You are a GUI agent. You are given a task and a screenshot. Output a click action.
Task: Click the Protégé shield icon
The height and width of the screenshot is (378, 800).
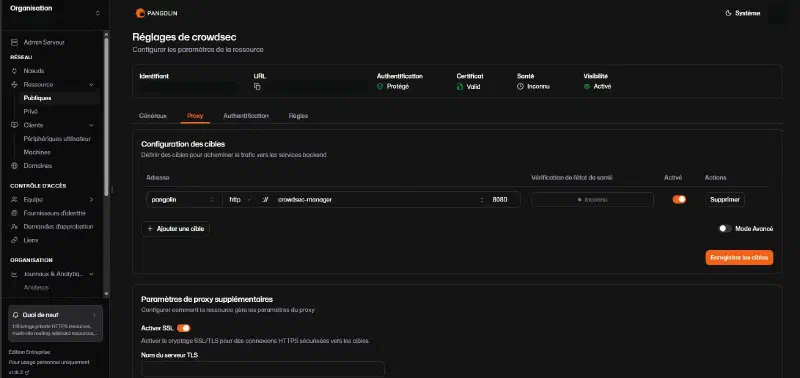point(380,87)
